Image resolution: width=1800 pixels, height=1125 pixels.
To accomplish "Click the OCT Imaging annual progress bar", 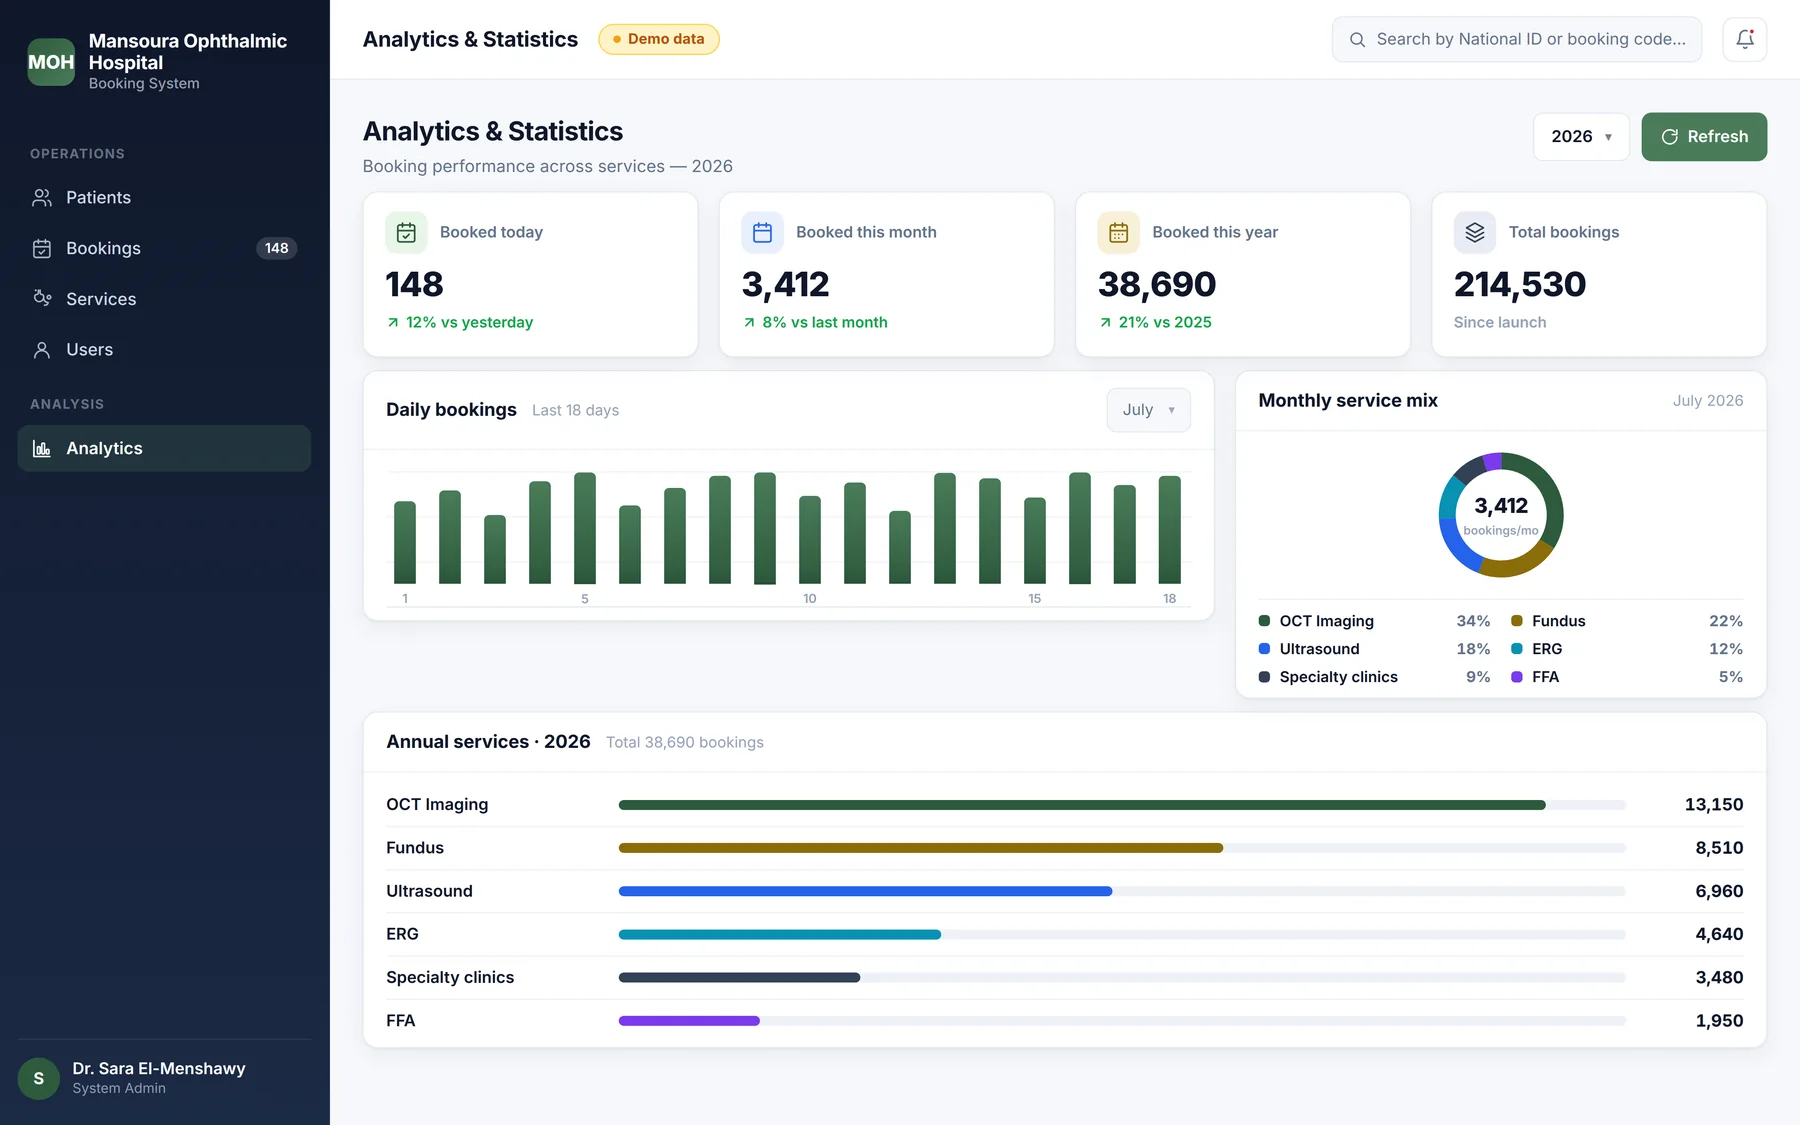I will click(x=1122, y=805).
